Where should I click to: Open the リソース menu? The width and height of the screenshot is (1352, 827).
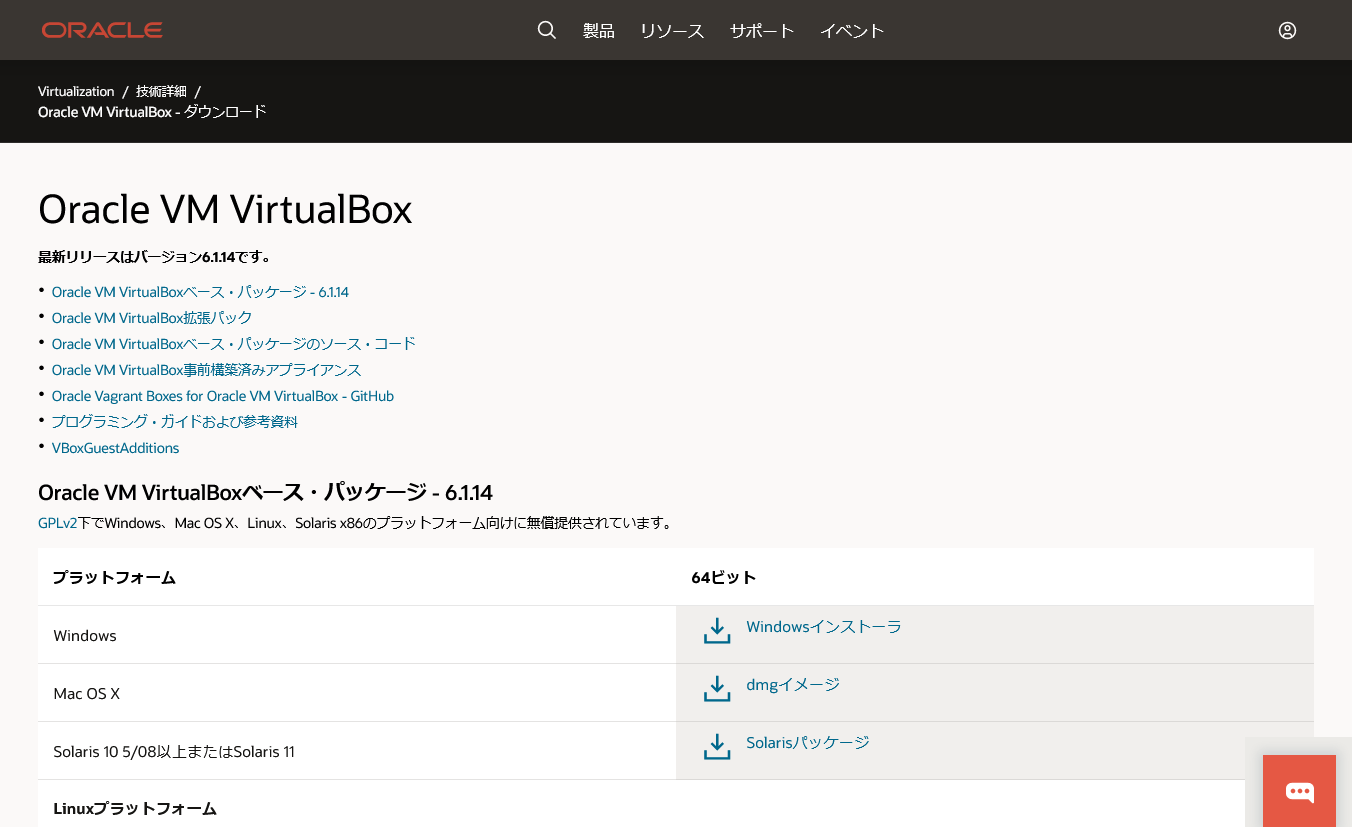671,31
